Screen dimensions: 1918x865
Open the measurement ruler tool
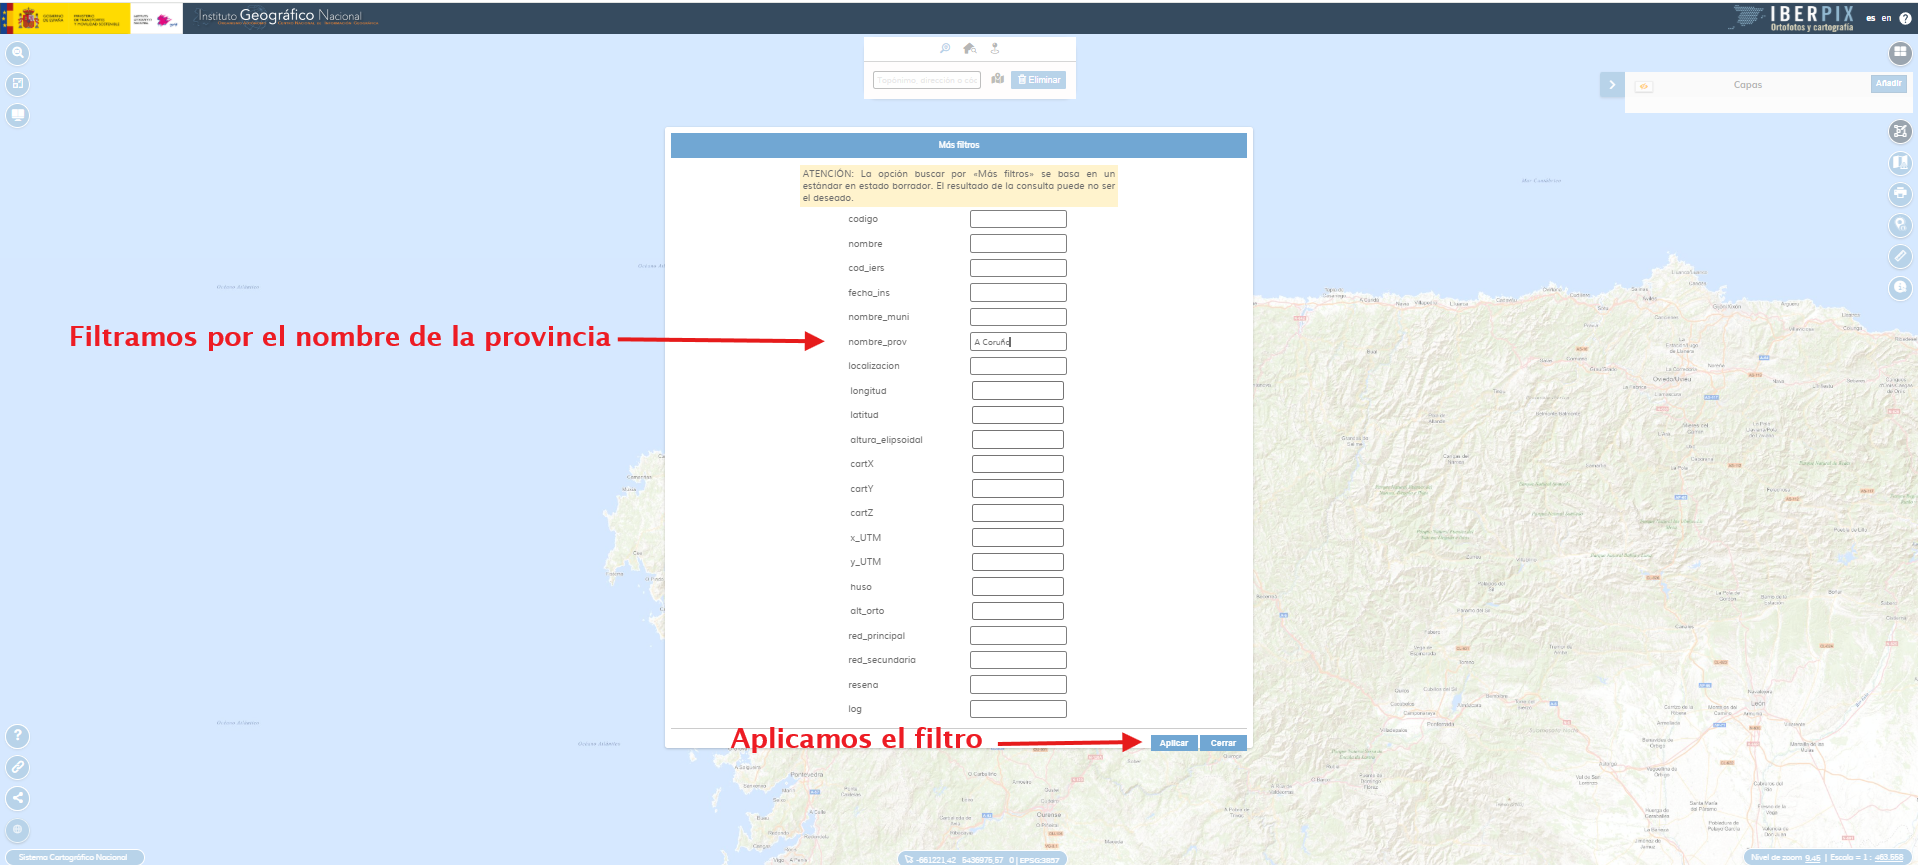1900,256
